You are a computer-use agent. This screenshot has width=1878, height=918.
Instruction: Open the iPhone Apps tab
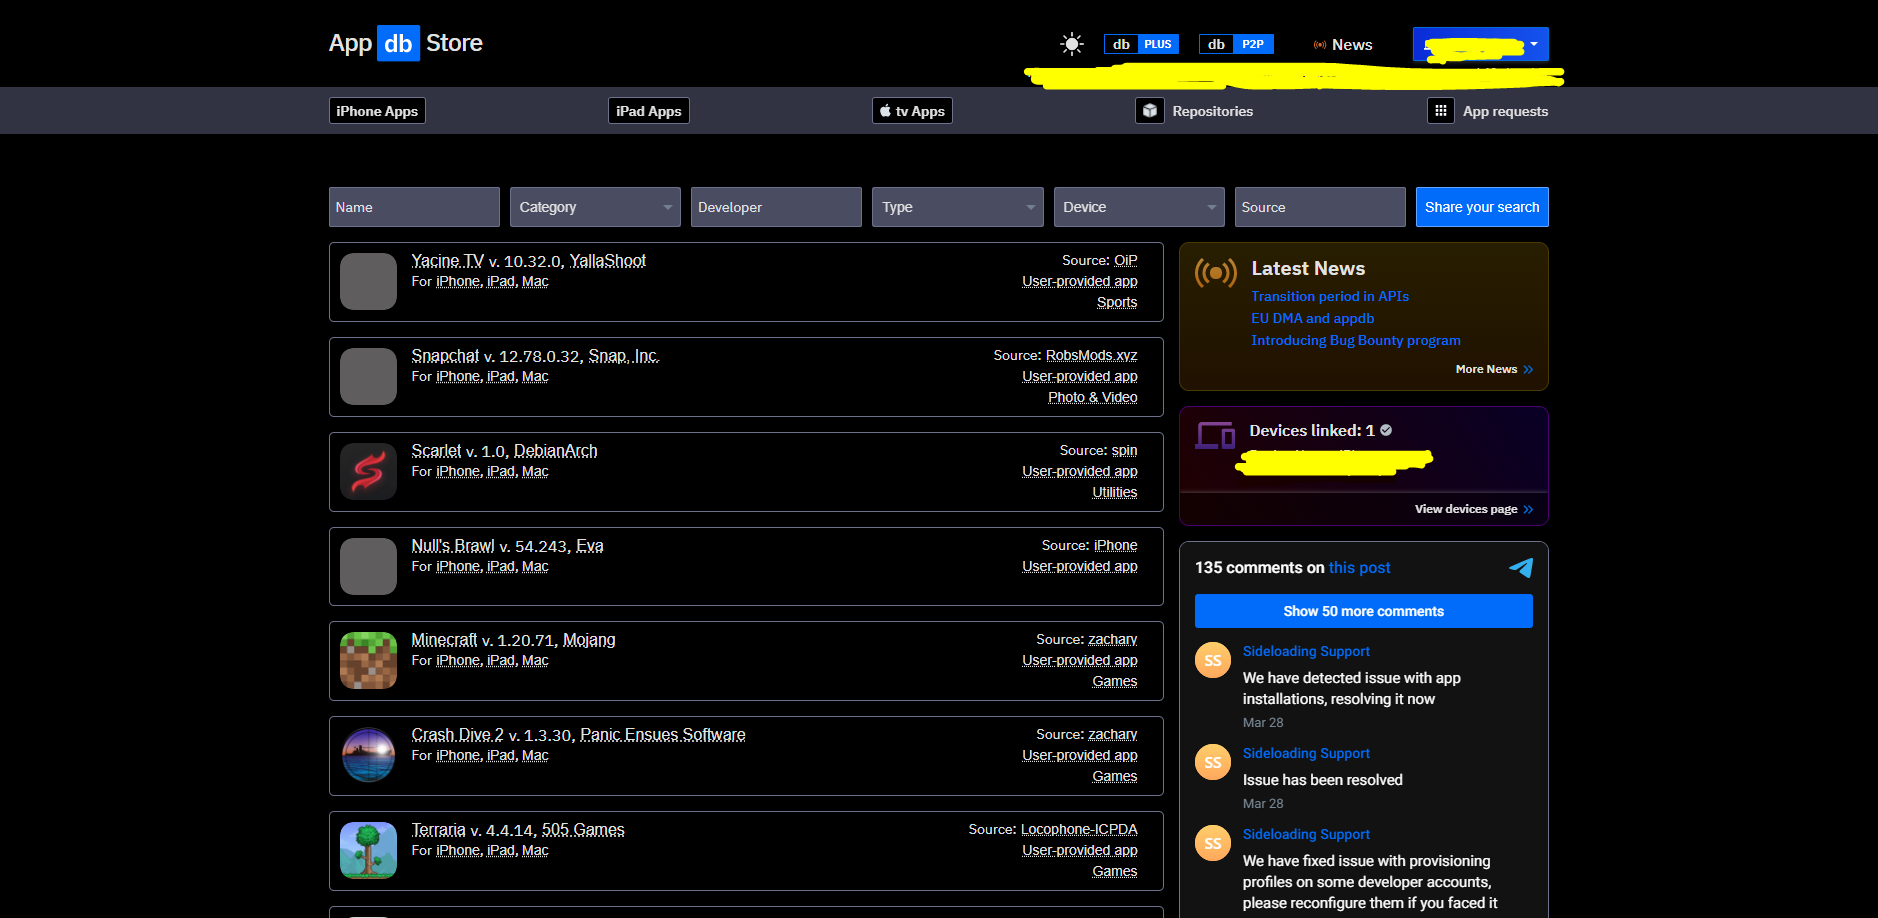pos(377,111)
